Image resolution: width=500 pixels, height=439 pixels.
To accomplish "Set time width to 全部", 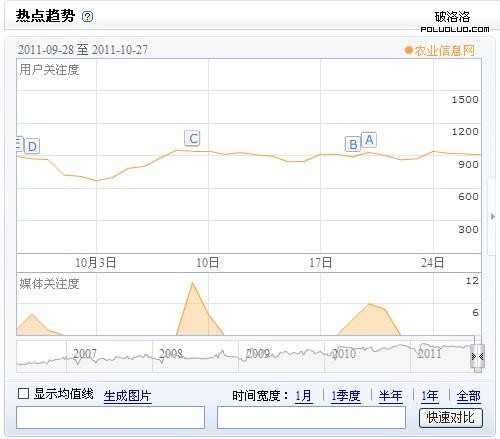I will (x=468, y=396).
